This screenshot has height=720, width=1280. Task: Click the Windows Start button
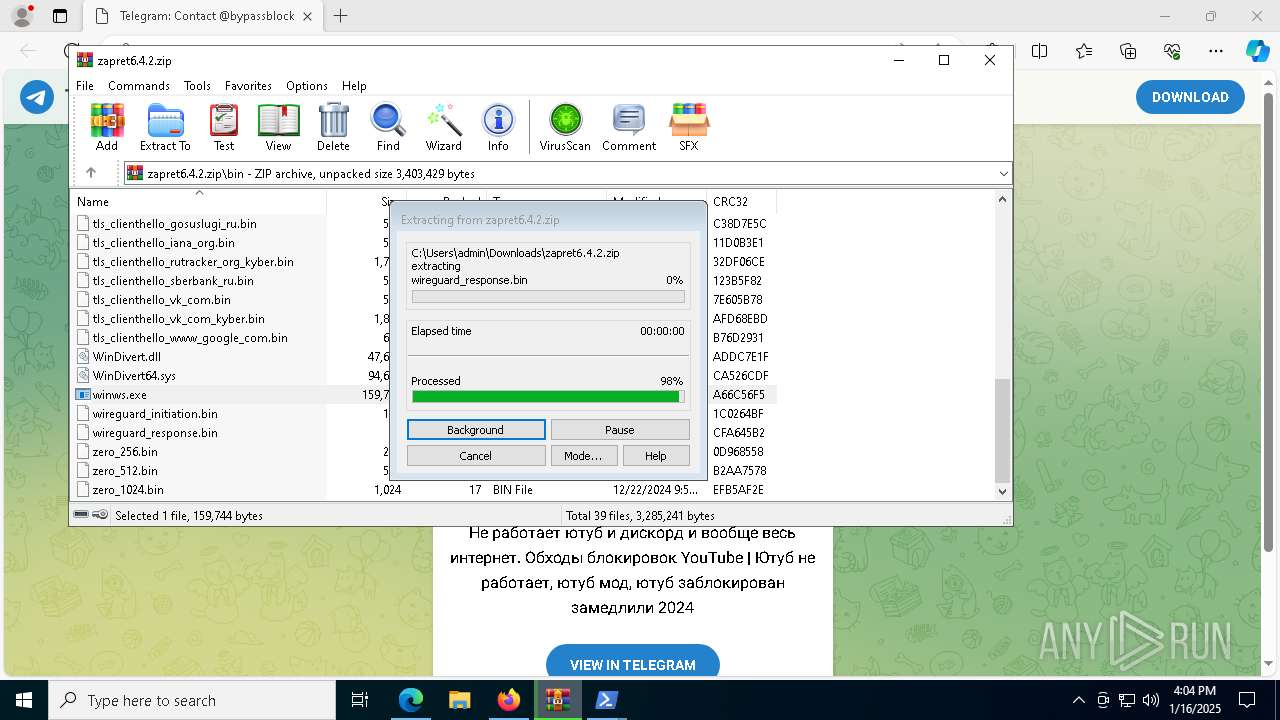(24, 700)
